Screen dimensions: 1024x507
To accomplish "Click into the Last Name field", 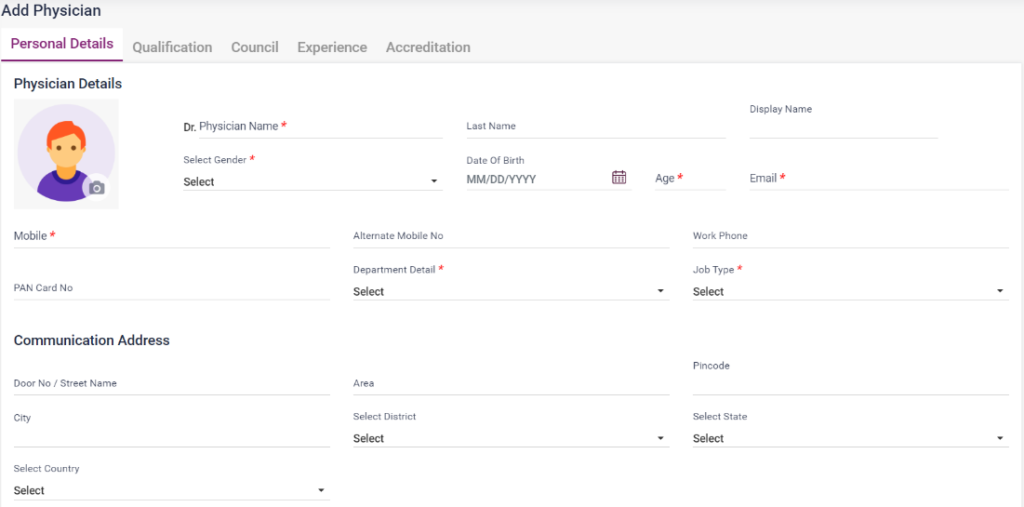I will (595, 127).
